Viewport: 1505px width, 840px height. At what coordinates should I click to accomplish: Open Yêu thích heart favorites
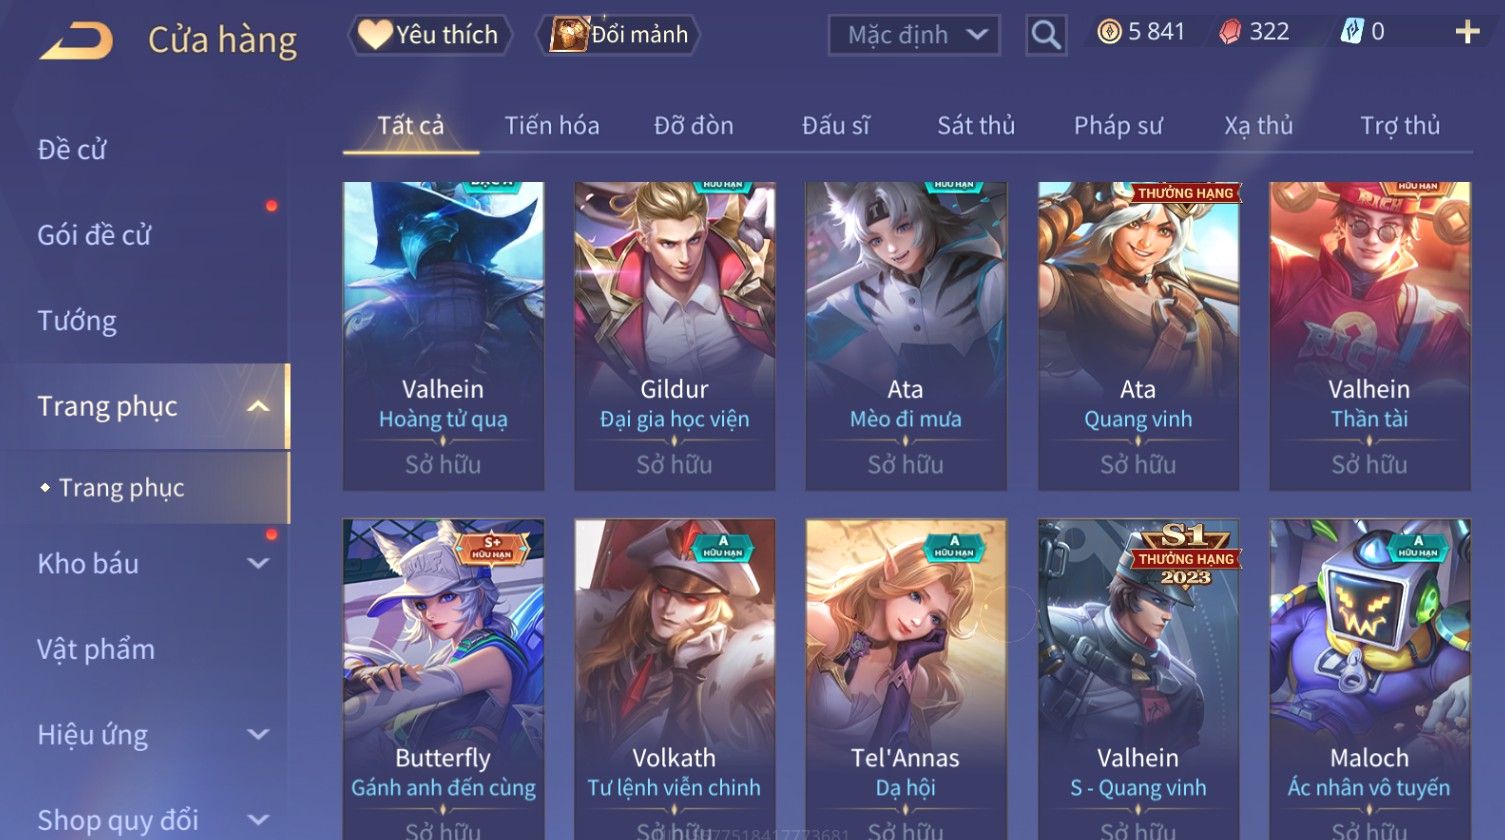tap(429, 35)
